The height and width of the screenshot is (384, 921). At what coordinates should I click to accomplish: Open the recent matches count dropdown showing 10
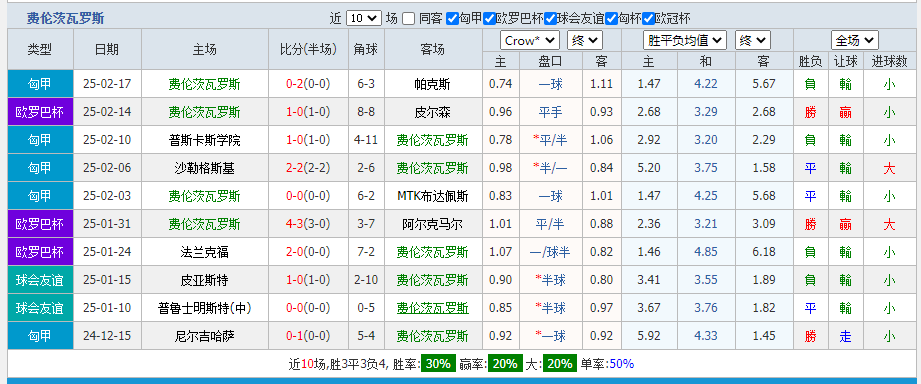pos(364,18)
